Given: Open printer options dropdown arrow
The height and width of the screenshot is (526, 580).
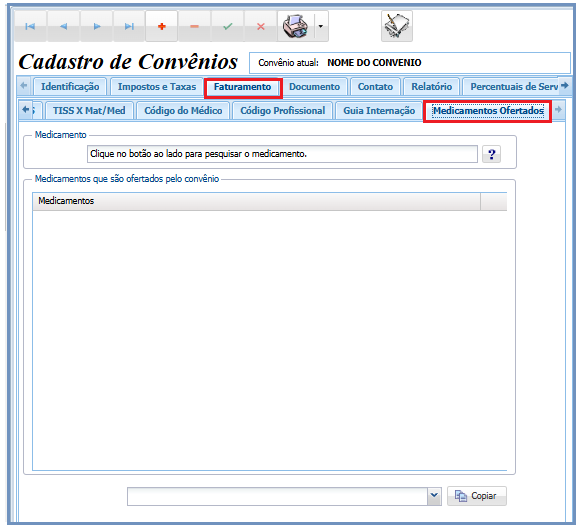Looking at the screenshot, I should pyautogui.click(x=321, y=26).
